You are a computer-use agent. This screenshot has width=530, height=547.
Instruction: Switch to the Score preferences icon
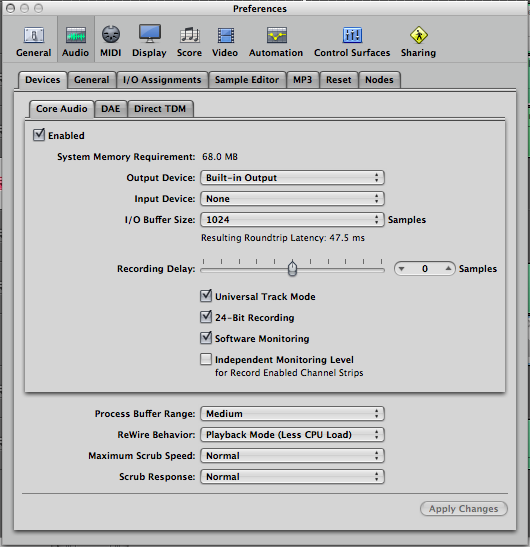(x=189, y=35)
